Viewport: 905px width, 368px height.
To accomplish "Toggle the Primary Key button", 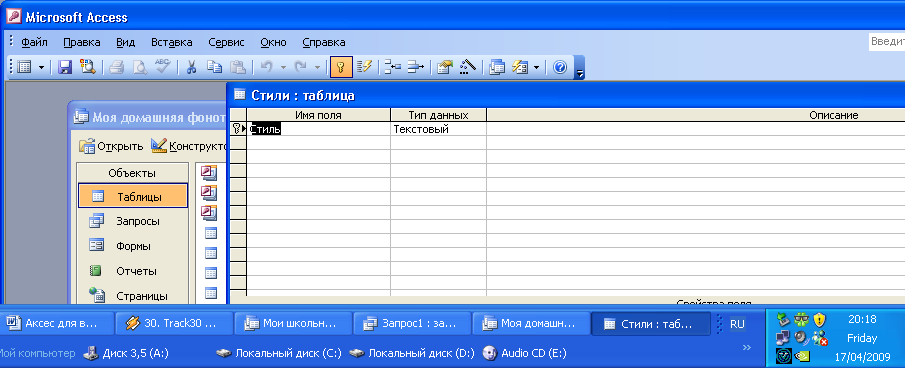I will click(341, 67).
